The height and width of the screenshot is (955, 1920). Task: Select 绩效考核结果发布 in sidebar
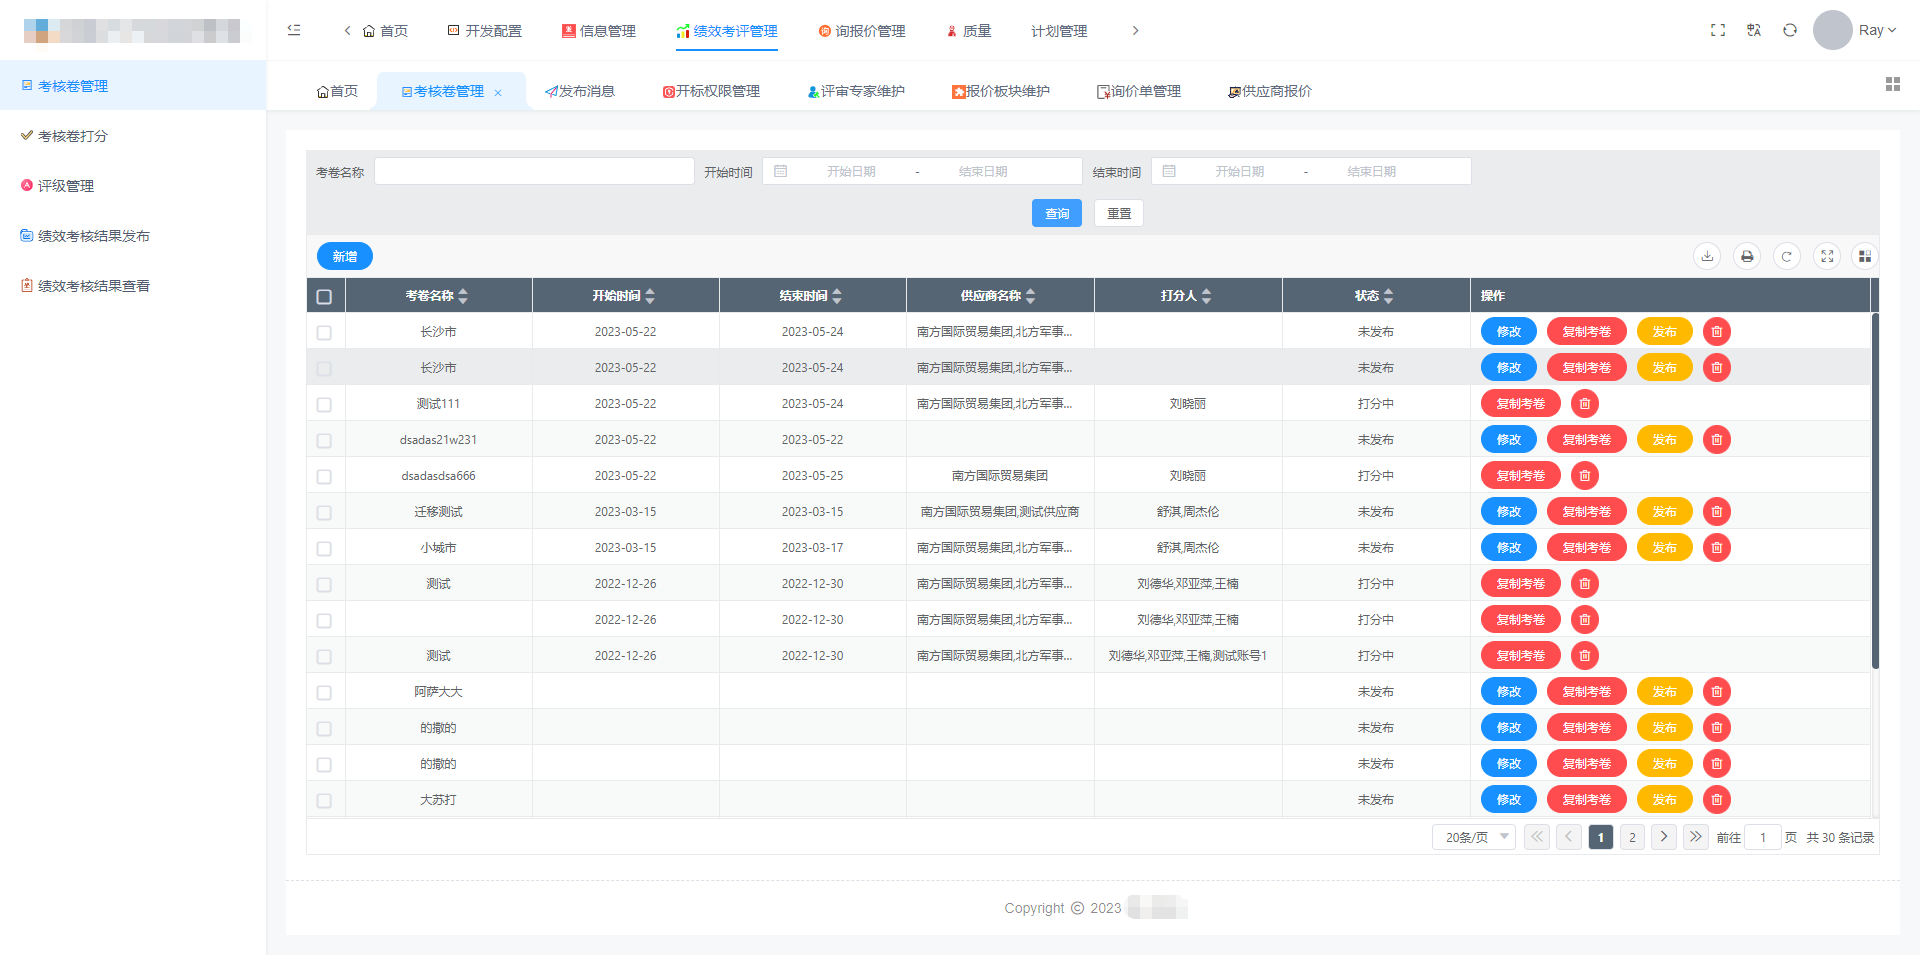point(133,236)
